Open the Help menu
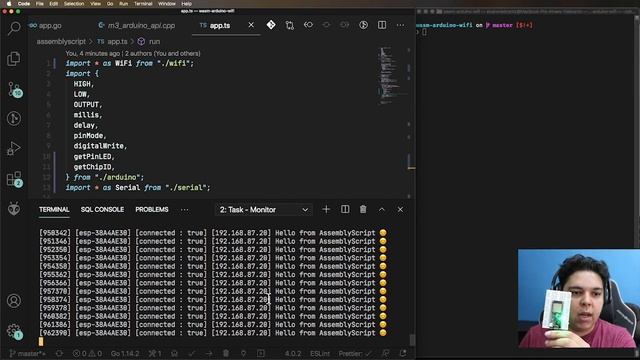The image size is (640, 360). pos(187,3)
